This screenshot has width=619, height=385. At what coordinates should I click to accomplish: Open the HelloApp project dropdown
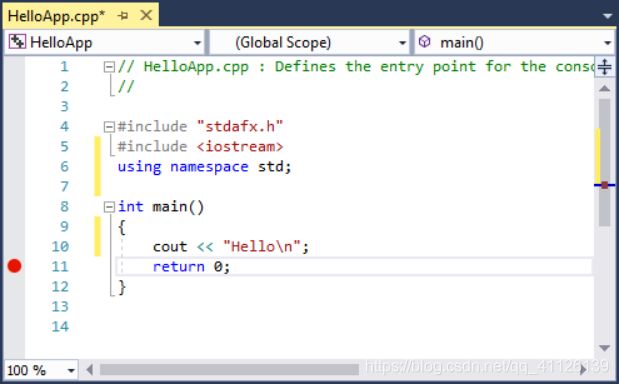[197, 43]
